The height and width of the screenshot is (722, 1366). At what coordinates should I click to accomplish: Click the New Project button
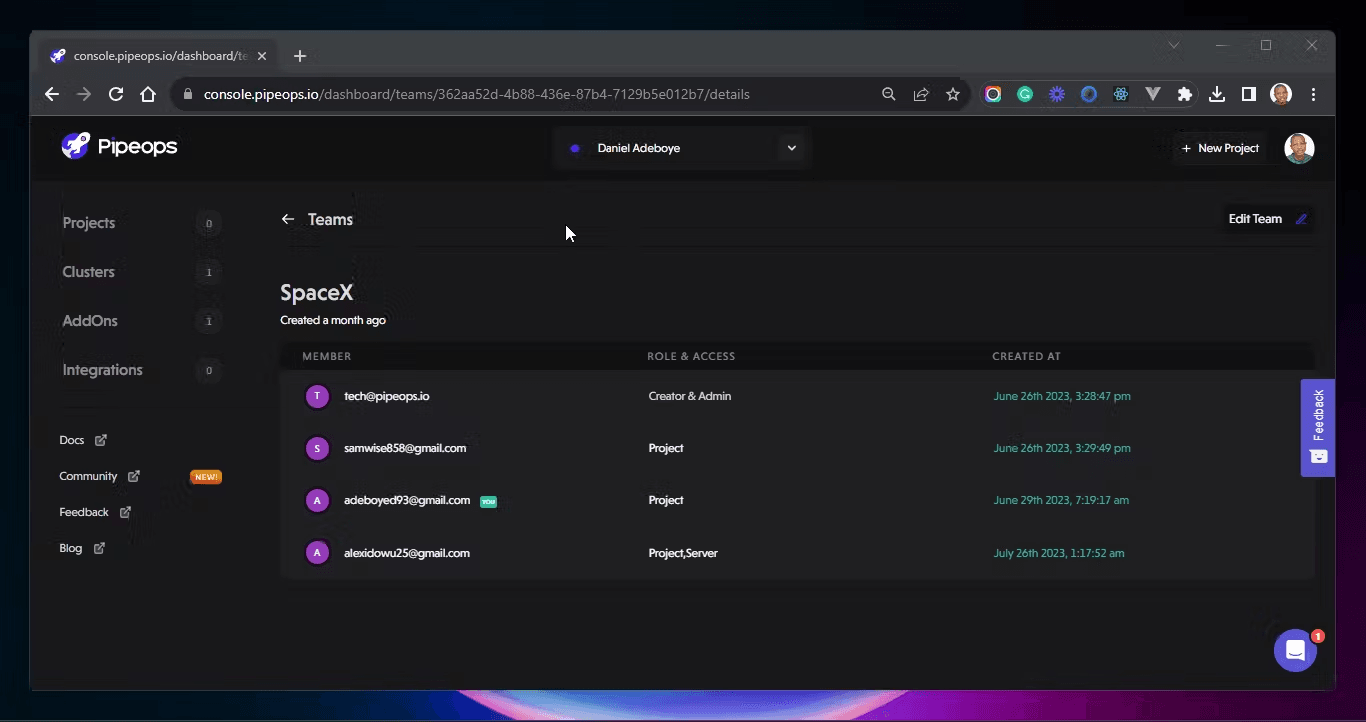tap(1220, 148)
